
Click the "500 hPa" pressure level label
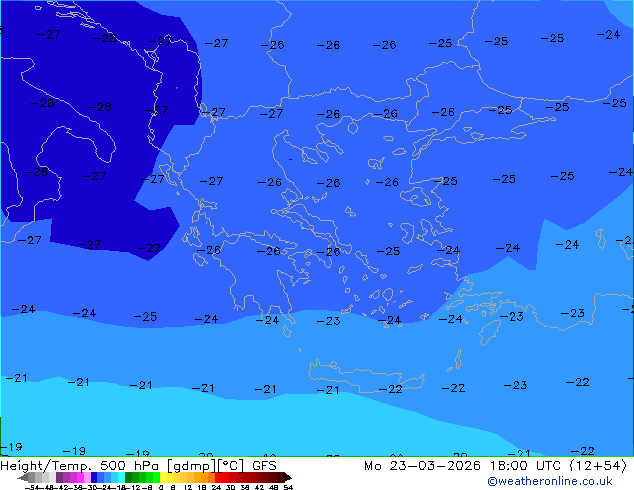coord(129,466)
